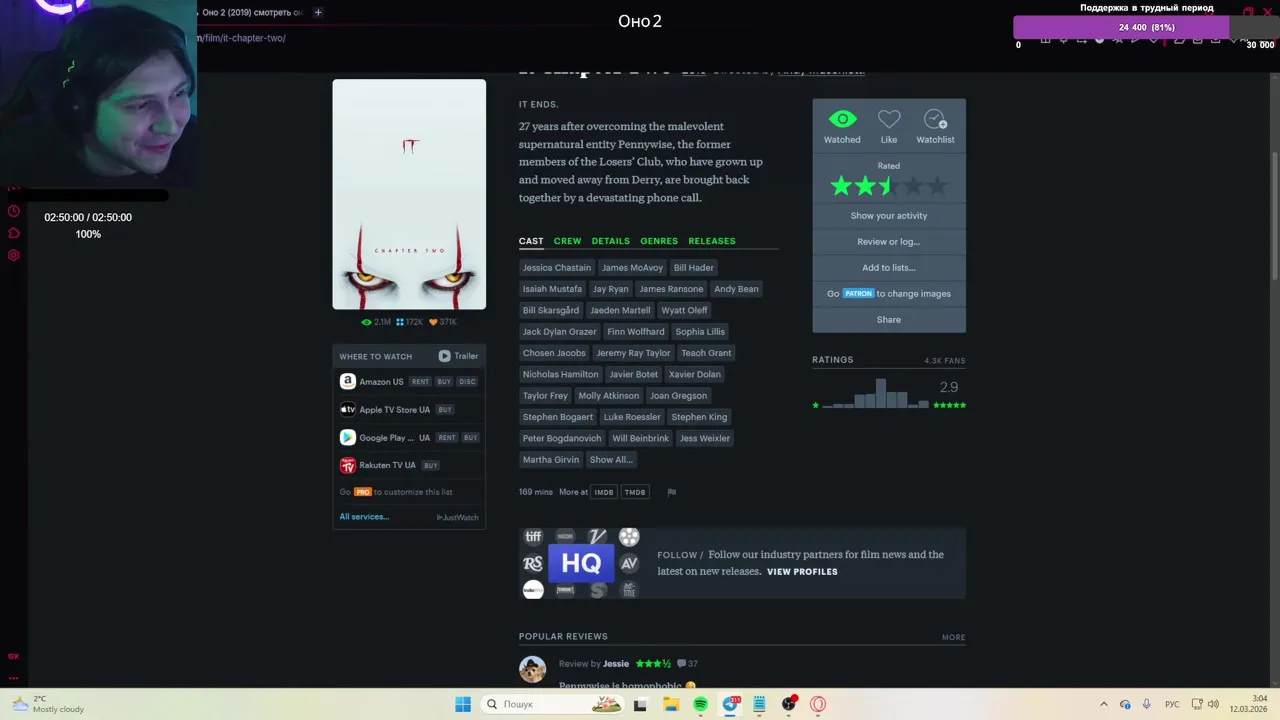
Task: Open Show your activity
Action: 889,216
